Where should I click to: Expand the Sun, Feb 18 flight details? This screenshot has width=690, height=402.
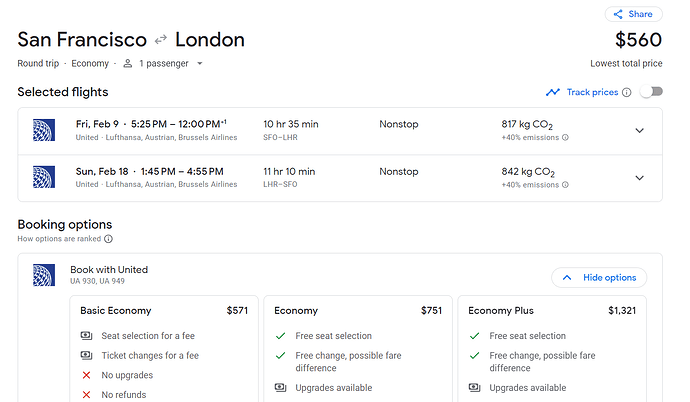click(639, 178)
